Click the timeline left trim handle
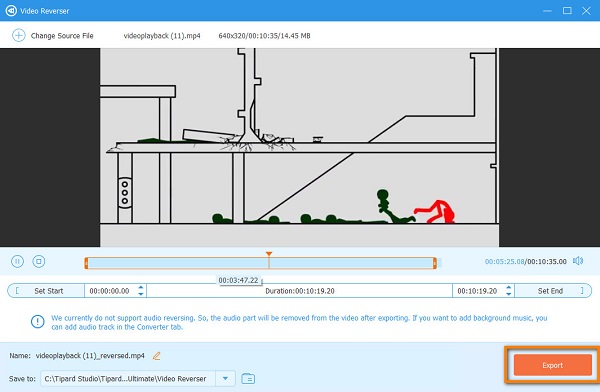This screenshot has width=600, height=392. [x=86, y=263]
